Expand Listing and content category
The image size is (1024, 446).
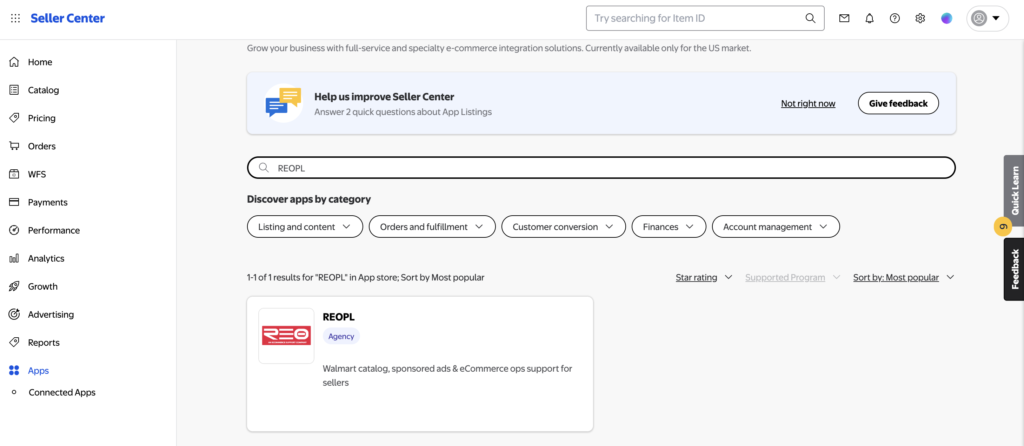(x=304, y=227)
